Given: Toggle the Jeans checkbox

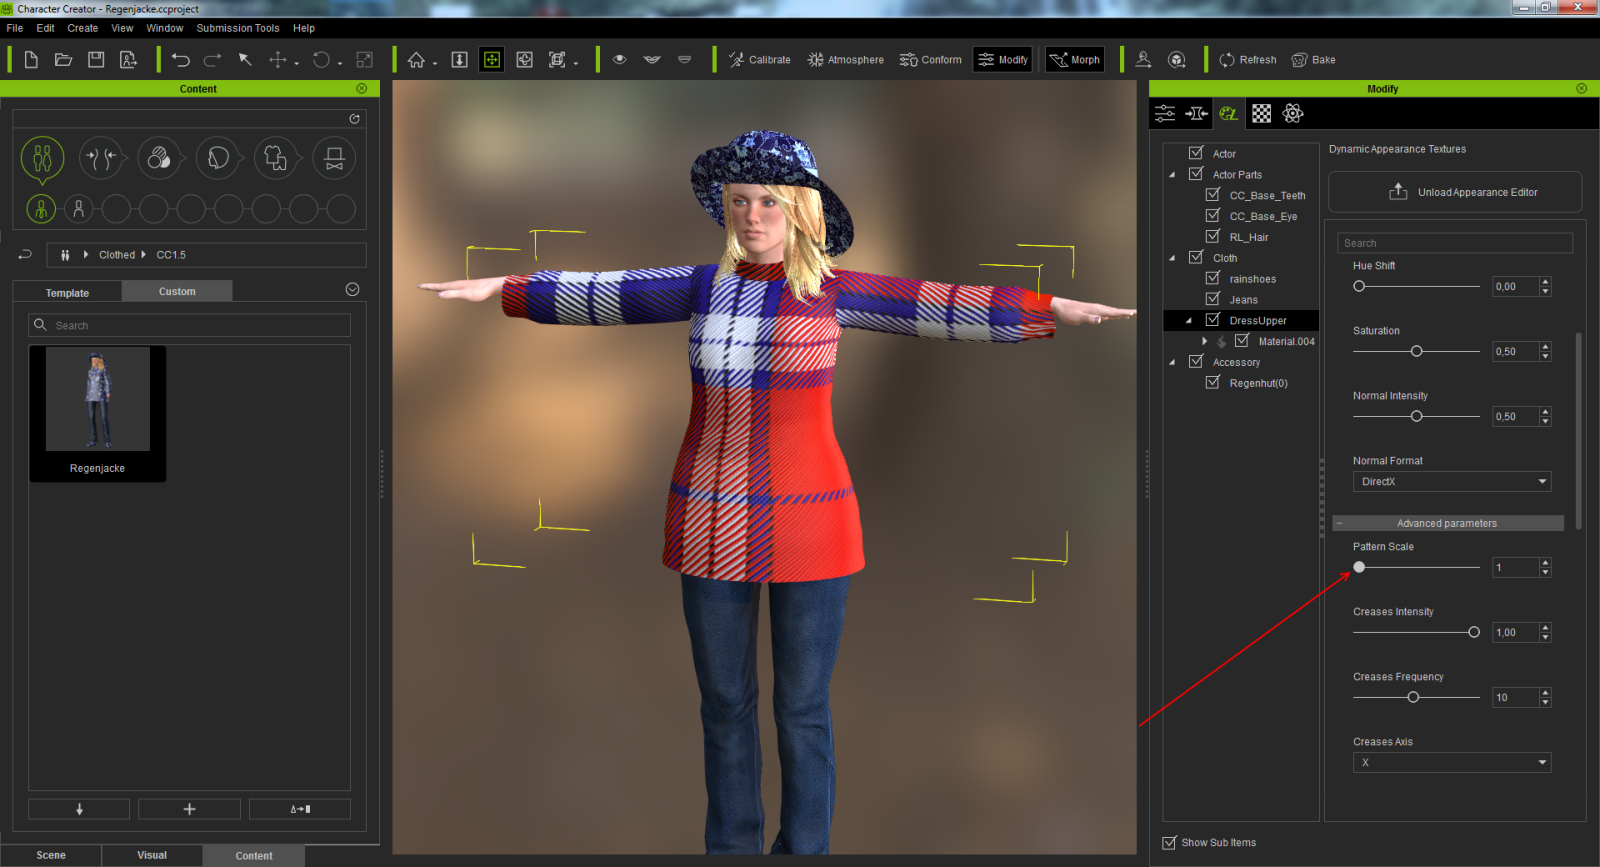Looking at the screenshot, I should [x=1213, y=299].
